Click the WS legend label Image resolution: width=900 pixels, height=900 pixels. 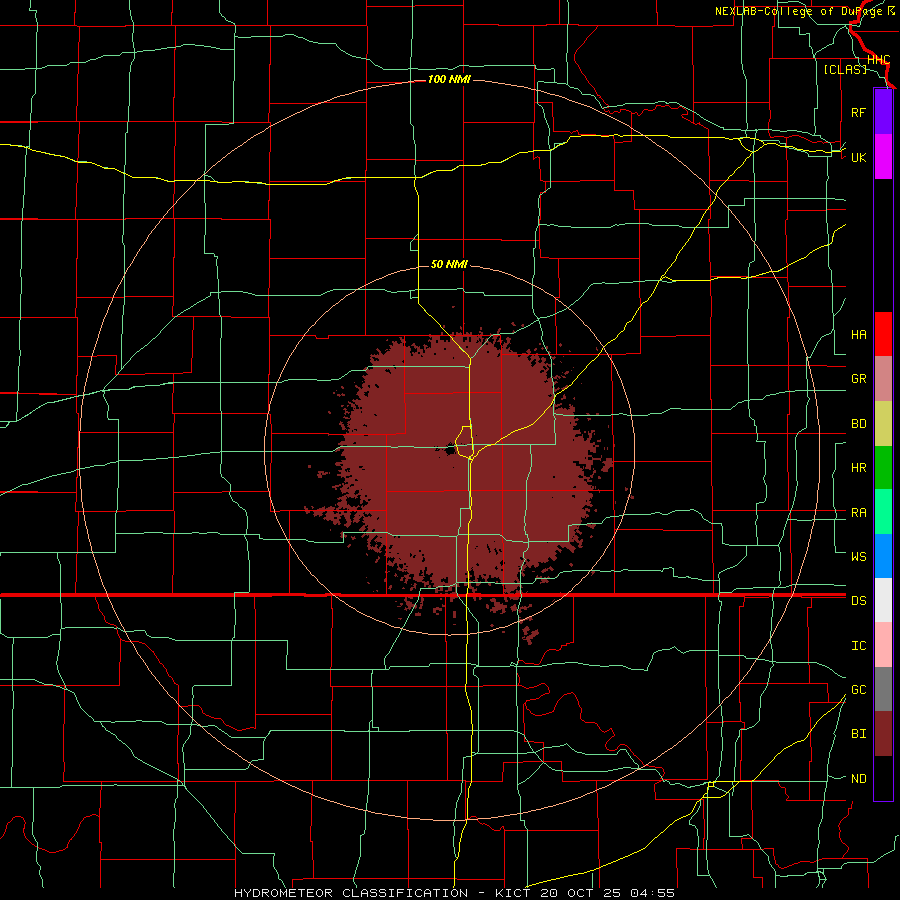tap(859, 557)
